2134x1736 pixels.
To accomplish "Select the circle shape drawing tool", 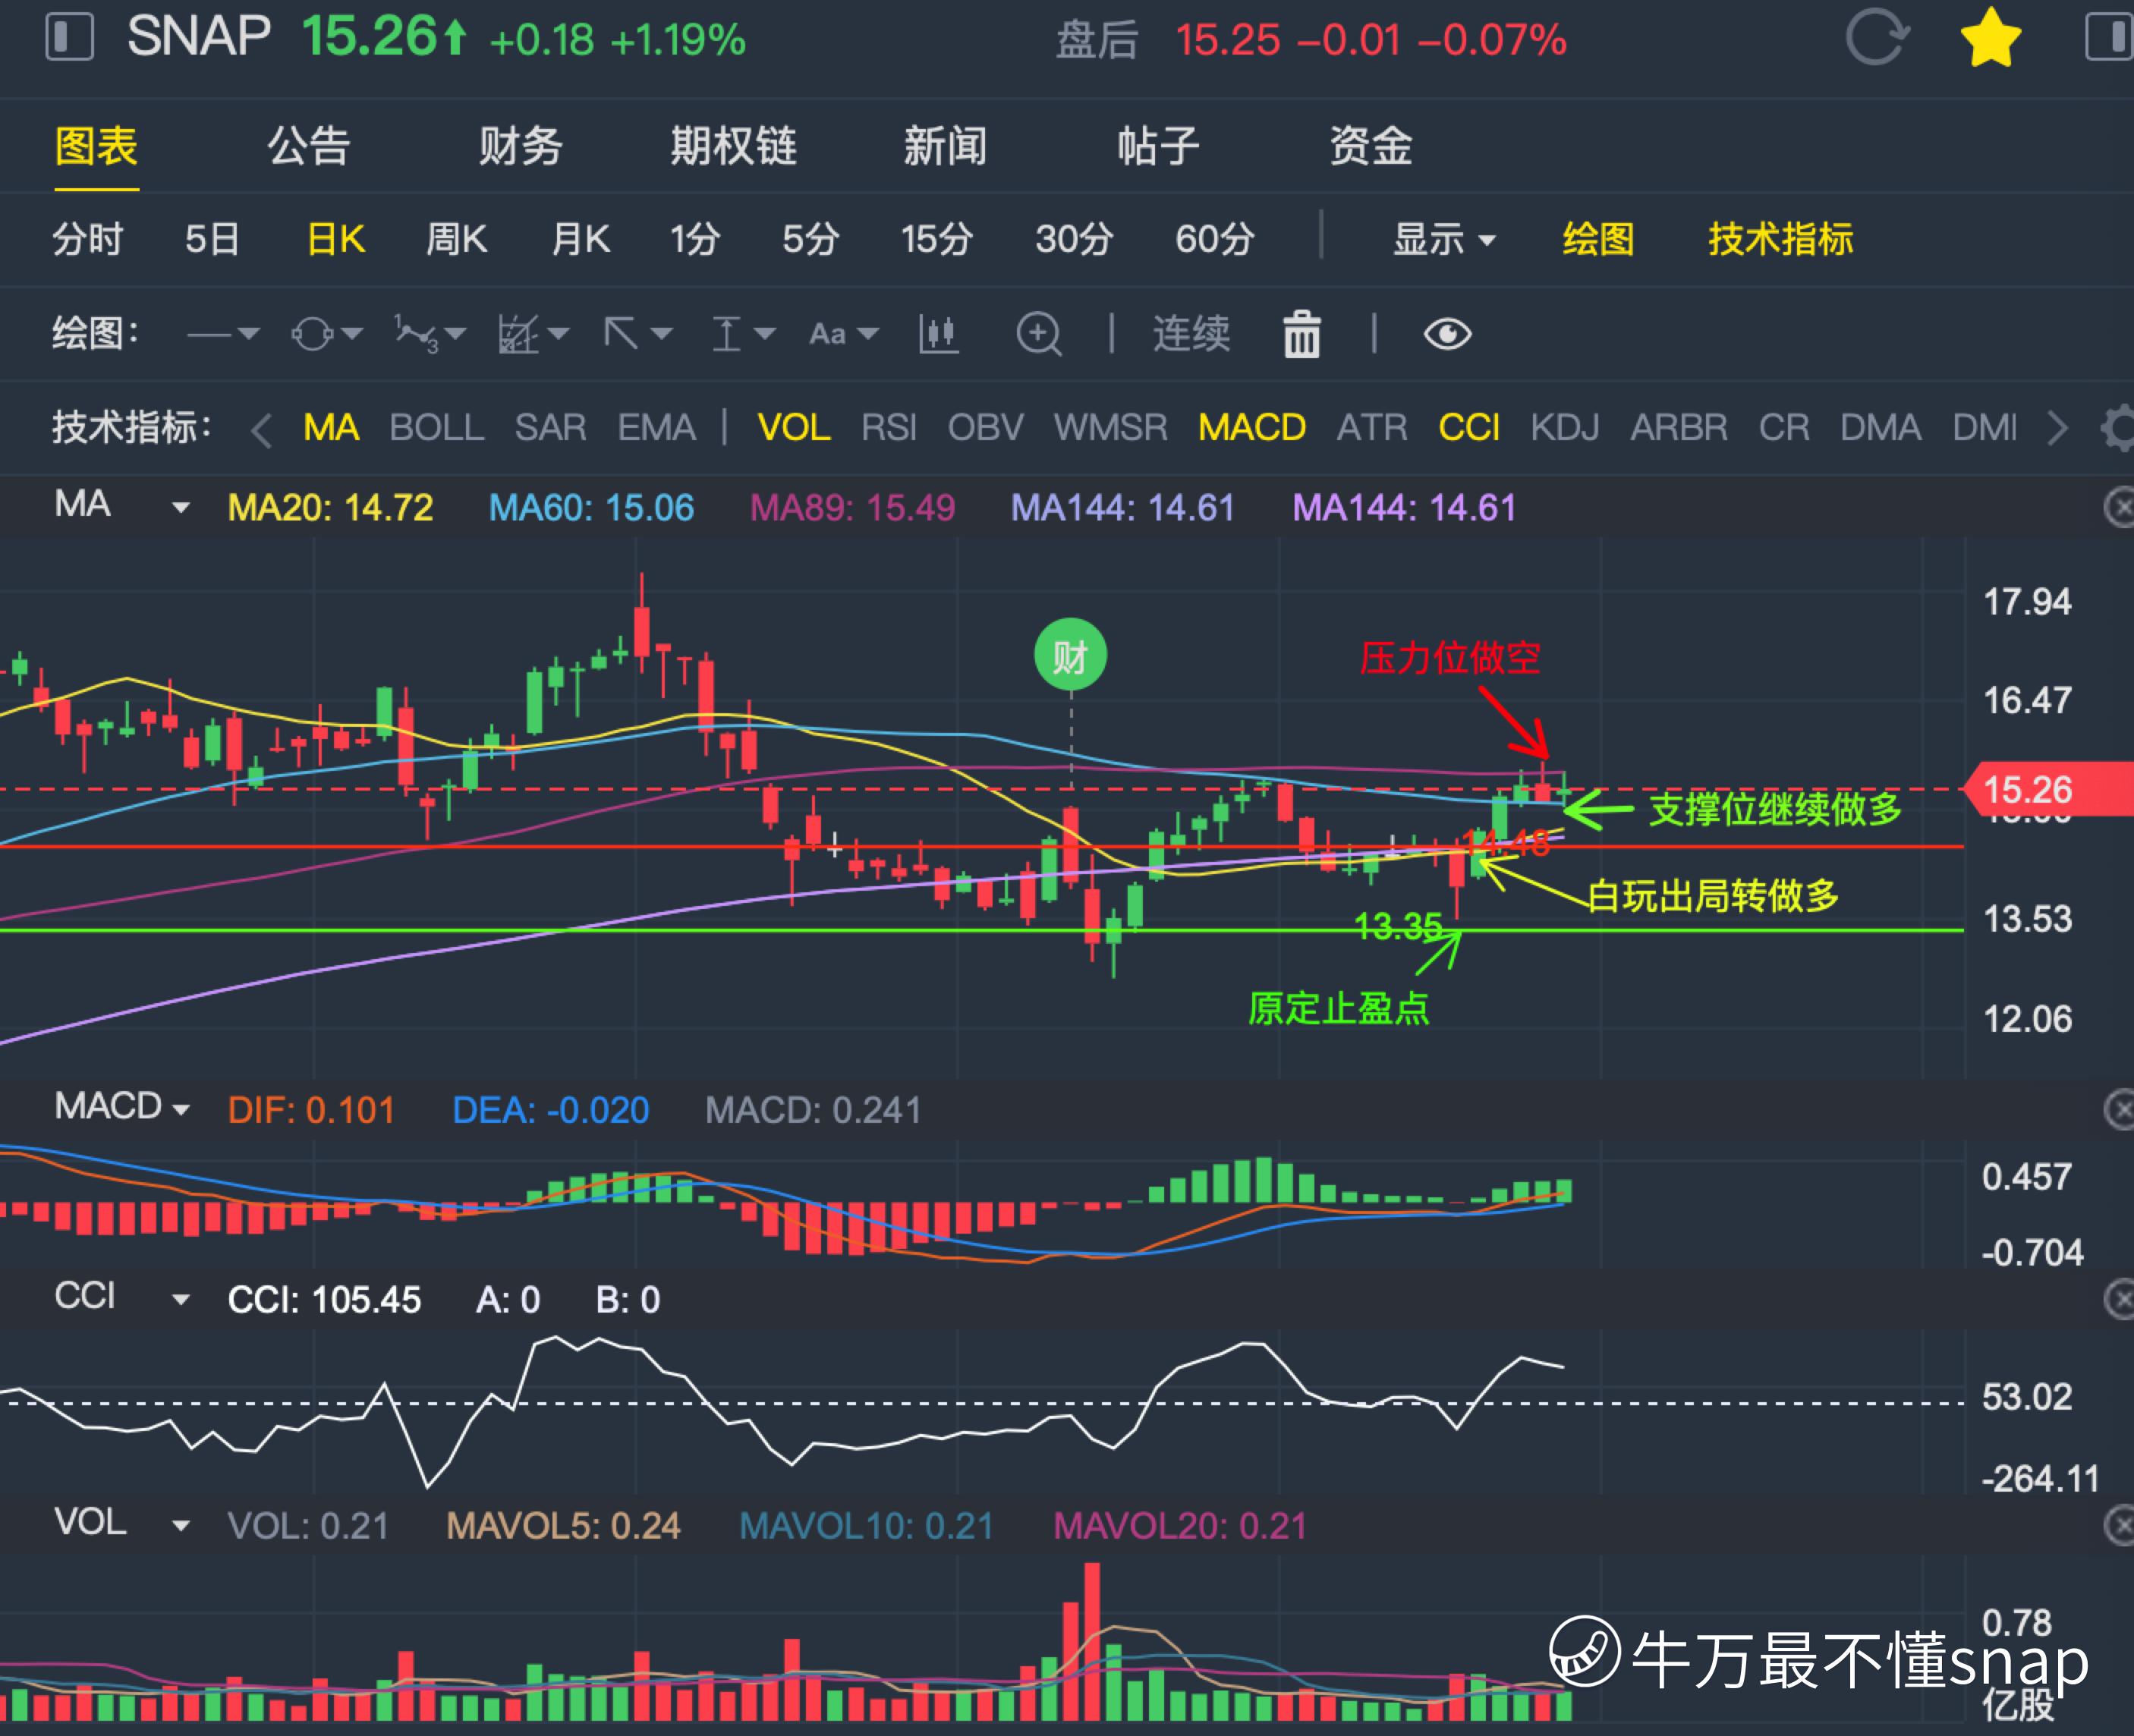I will [312, 334].
